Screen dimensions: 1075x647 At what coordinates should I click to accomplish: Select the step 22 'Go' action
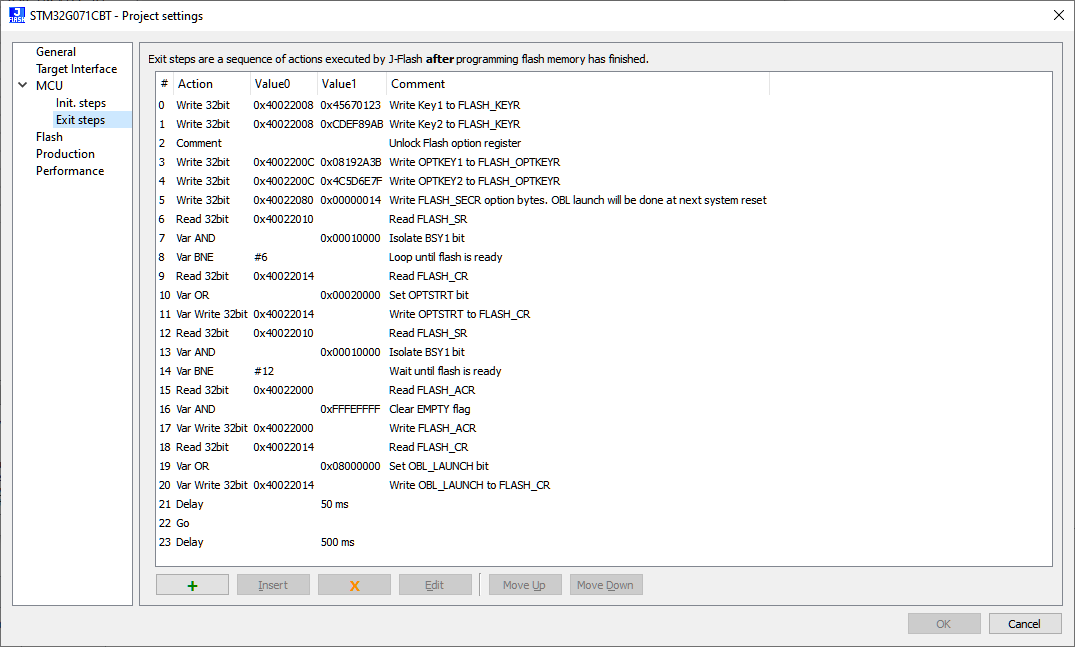point(463,523)
